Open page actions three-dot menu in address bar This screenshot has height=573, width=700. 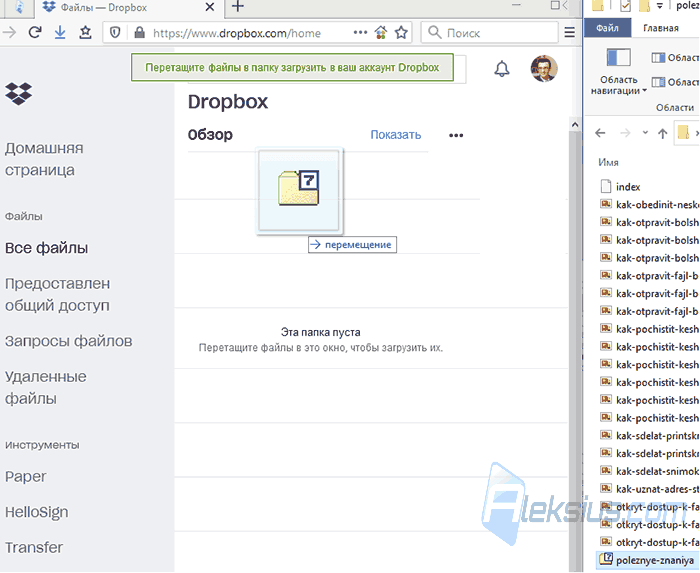360,33
